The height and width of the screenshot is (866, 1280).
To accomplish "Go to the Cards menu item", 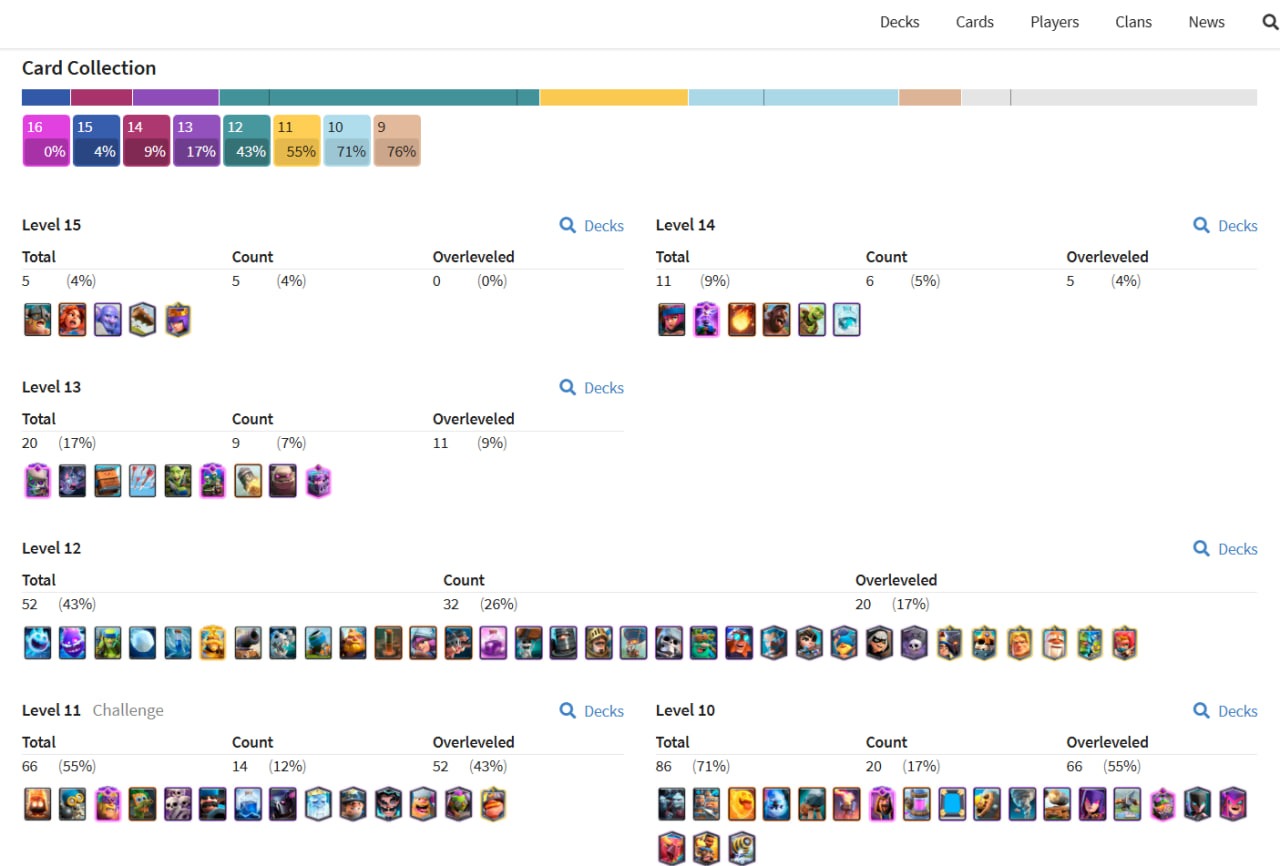I will (x=974, y=22).
